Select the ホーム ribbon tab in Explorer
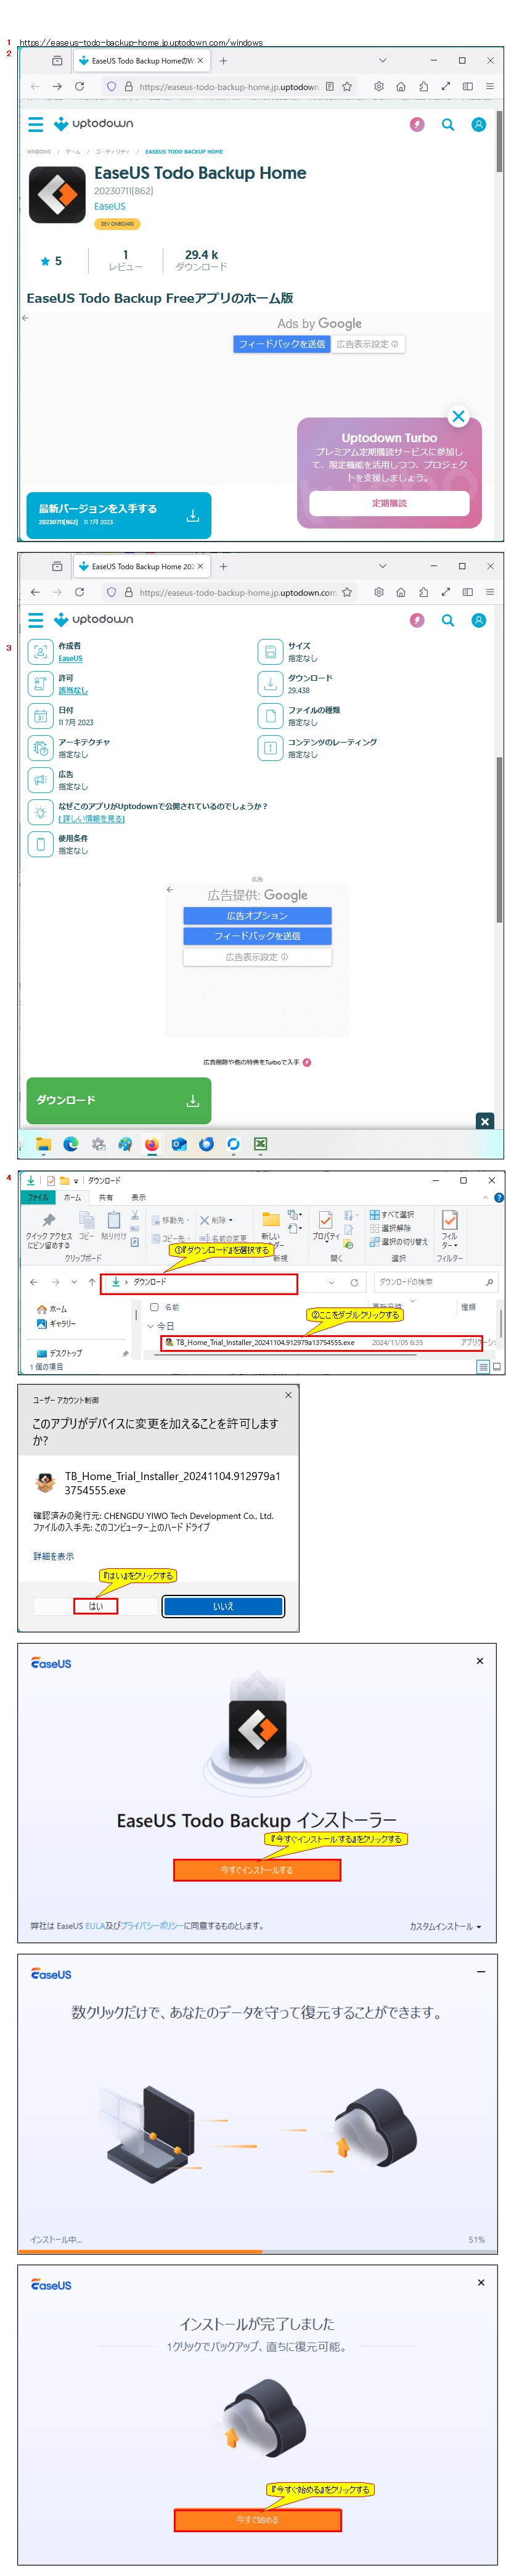This screenshot has height=2576, width=506. pos(73,1197)
